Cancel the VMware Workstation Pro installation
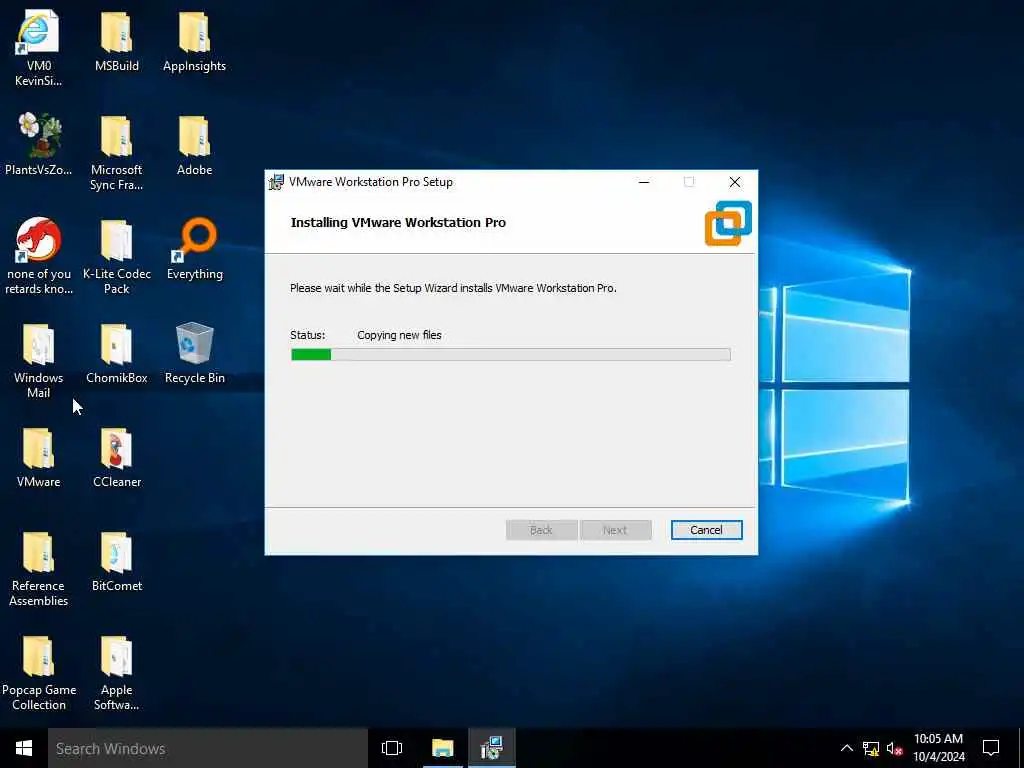This screenshot has width=1024, height=768. [707, 530]
